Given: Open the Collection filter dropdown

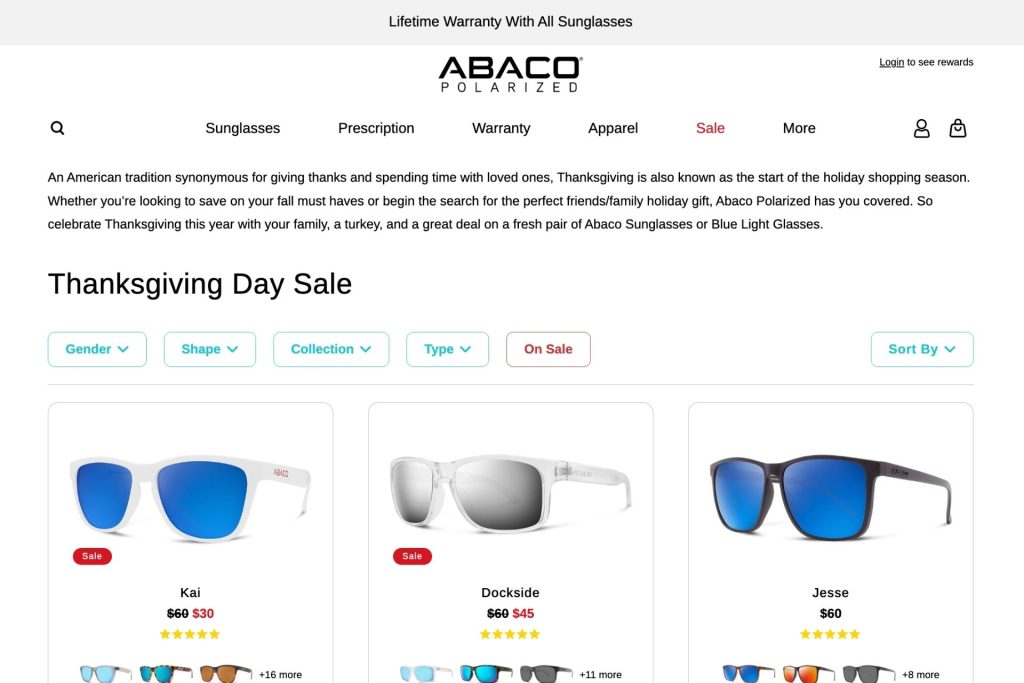Looking at the screenshot, I should (331, 349).
